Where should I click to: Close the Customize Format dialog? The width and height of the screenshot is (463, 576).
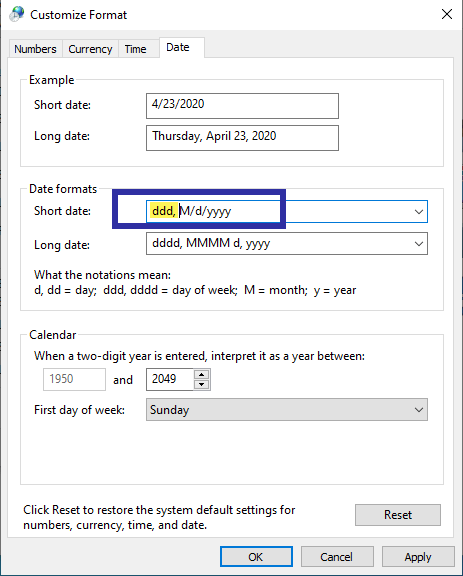[x=446, y=14]
